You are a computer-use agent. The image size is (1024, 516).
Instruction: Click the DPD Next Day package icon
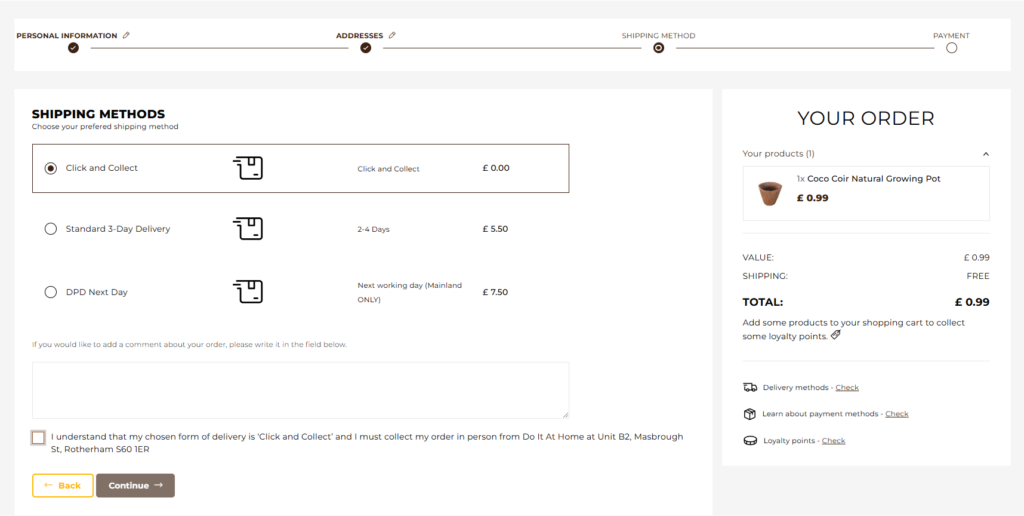coord(248,292)
